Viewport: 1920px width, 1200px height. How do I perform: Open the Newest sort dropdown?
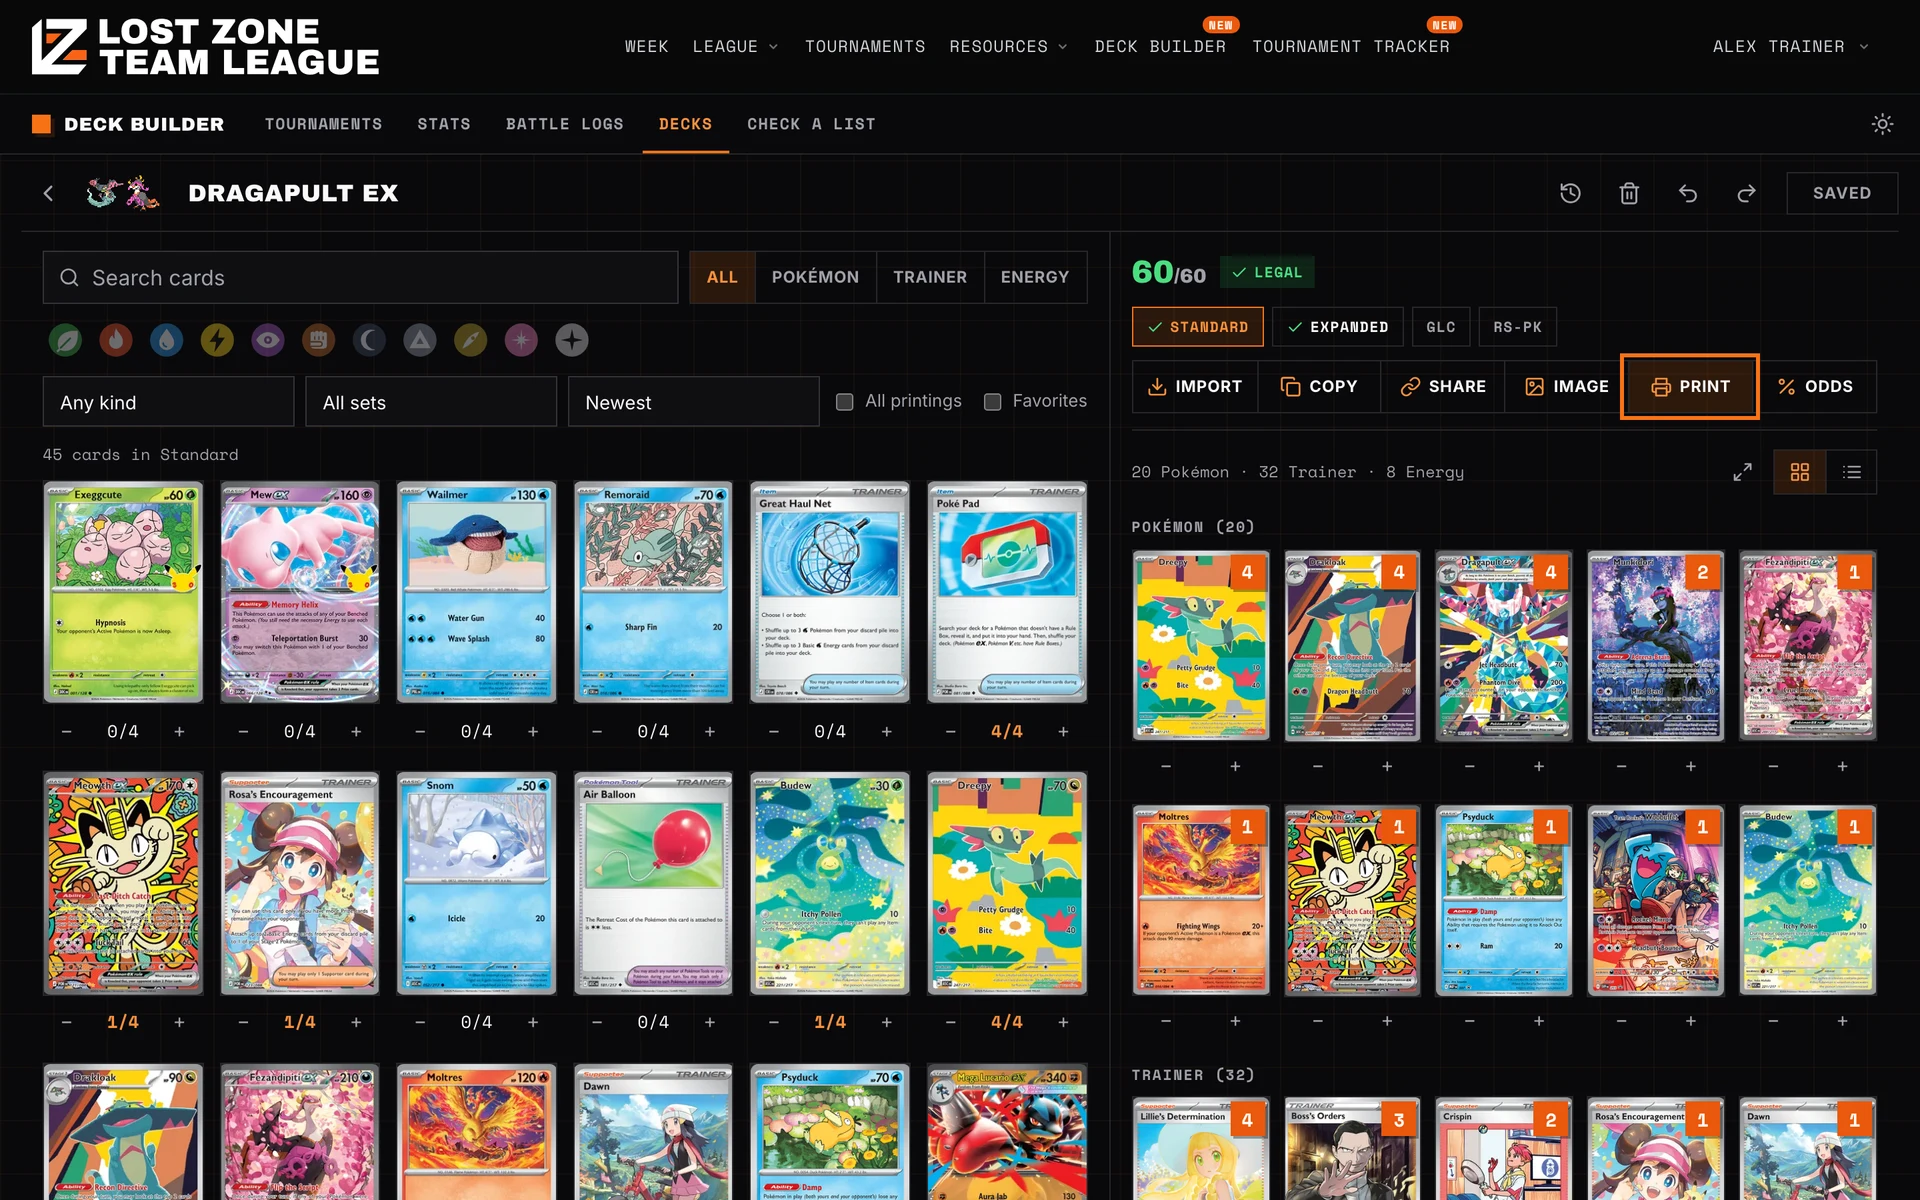click(x=694, y=402)
